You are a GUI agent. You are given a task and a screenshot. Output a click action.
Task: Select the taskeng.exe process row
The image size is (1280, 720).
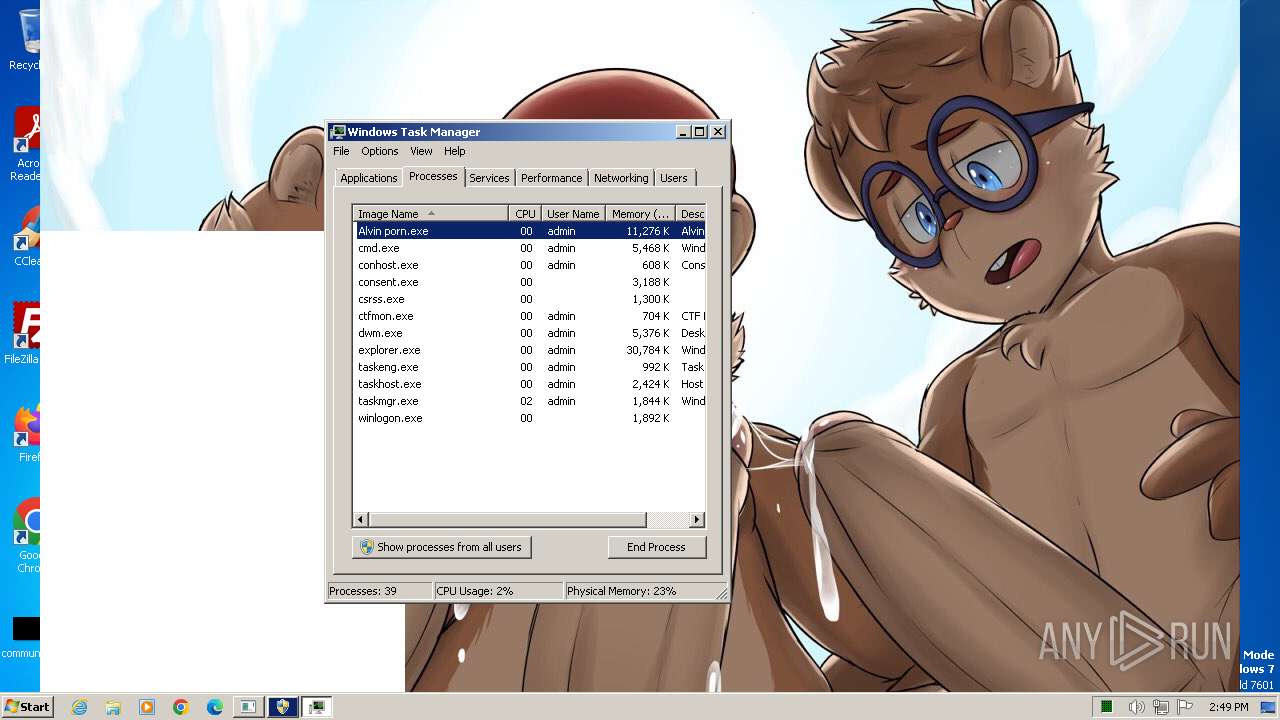pos(529,367)
